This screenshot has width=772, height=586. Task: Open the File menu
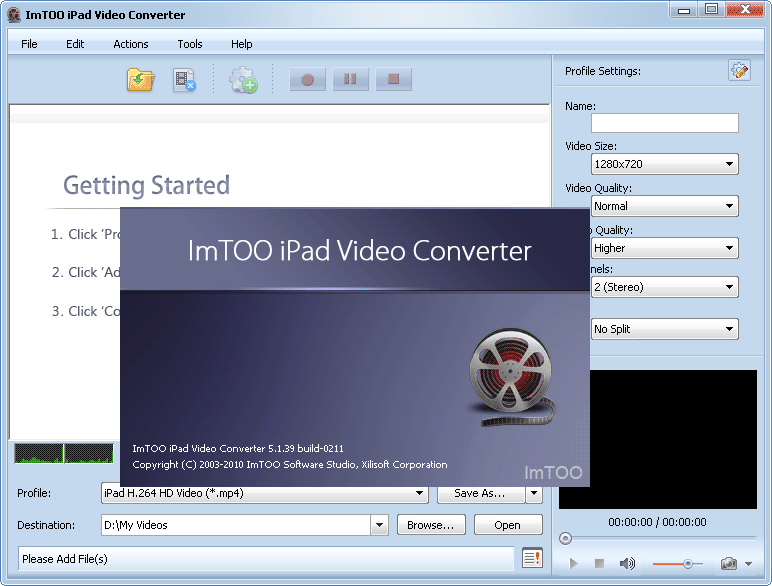29,44
